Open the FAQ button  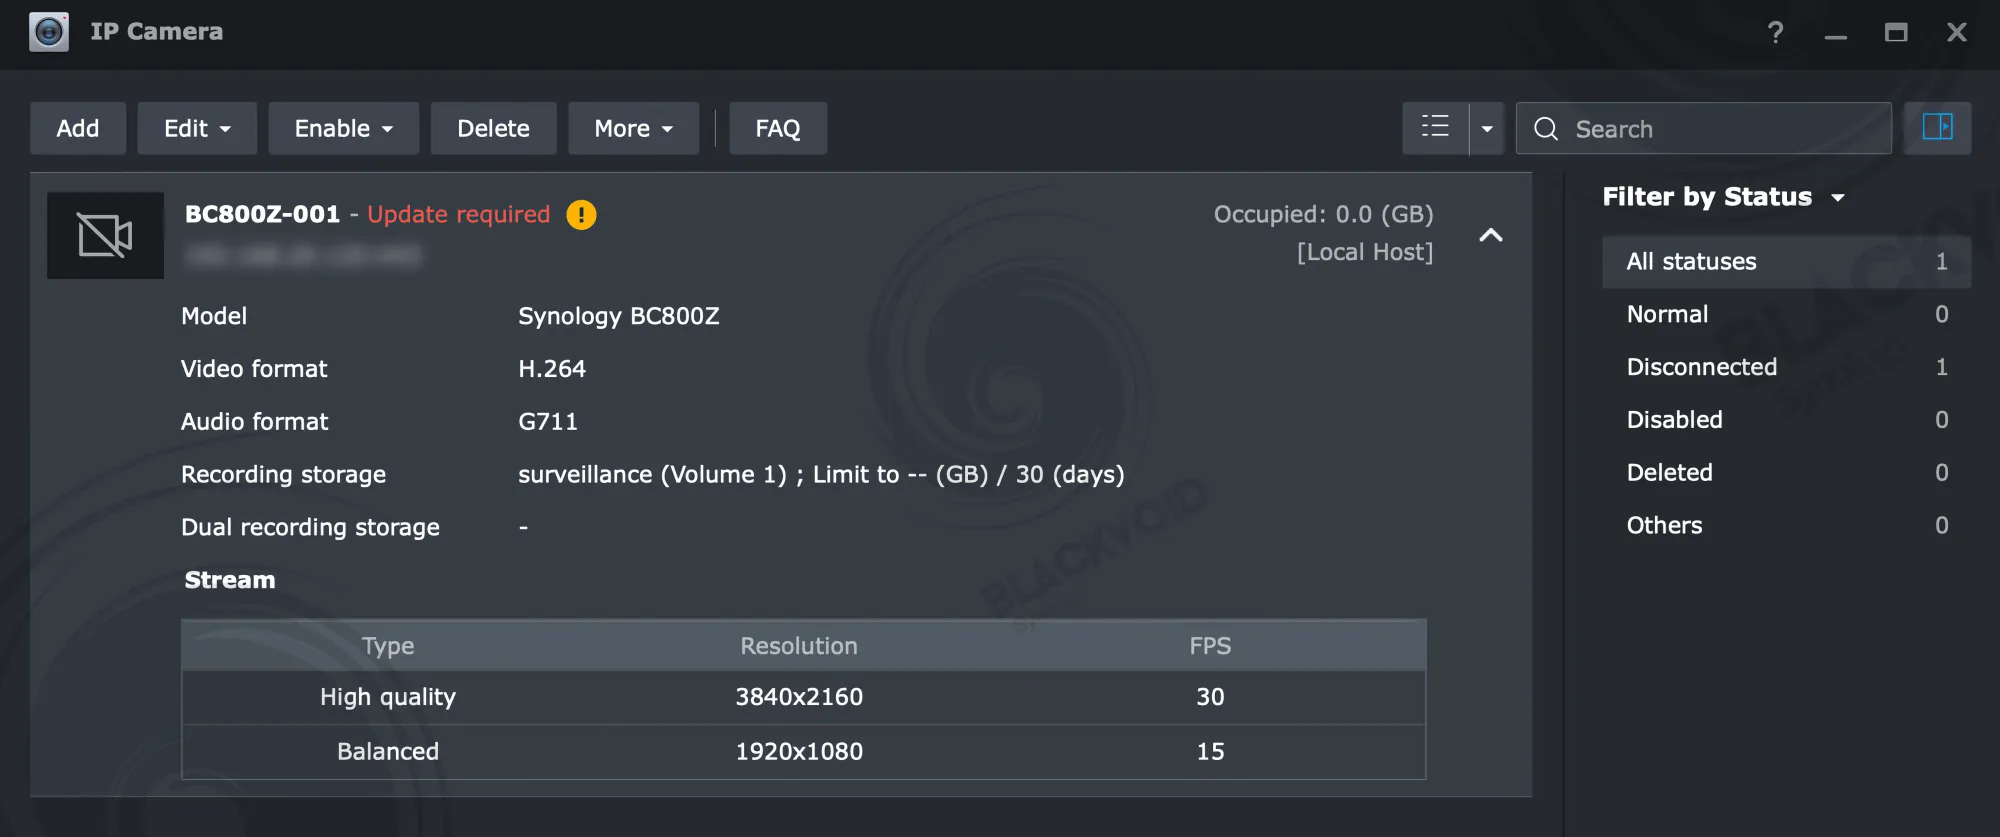777,129
